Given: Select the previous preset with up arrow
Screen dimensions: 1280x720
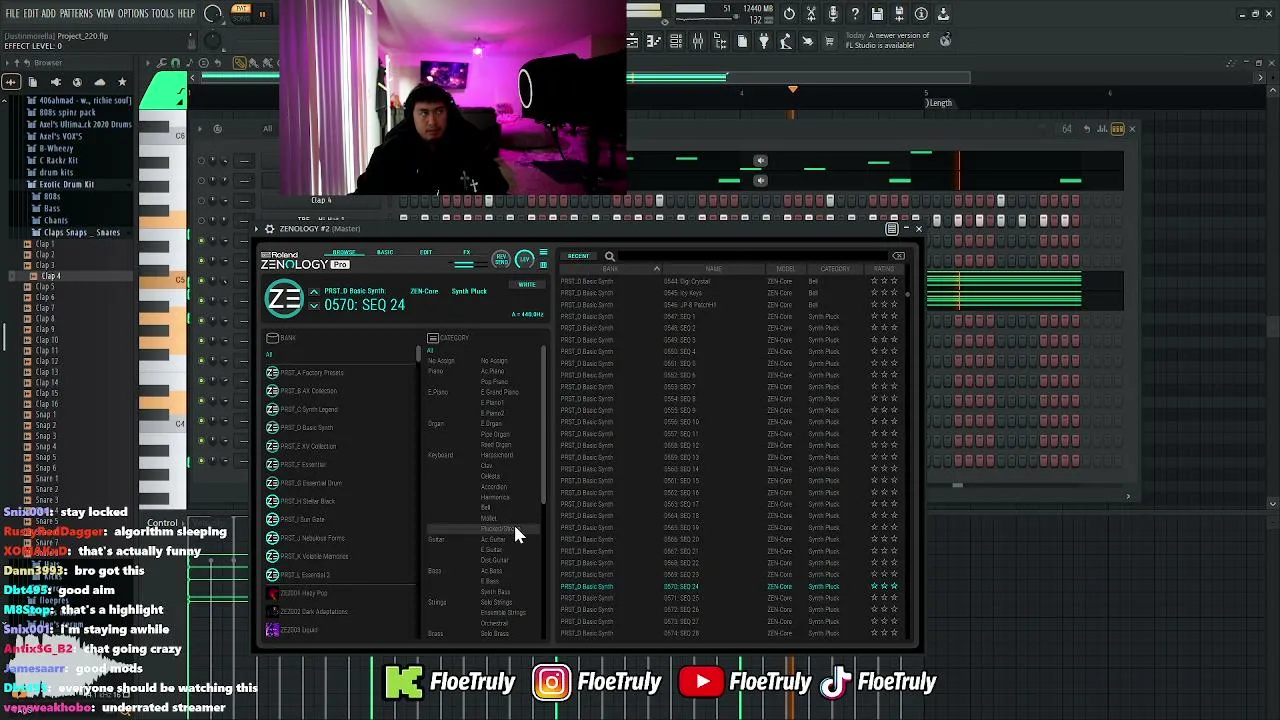Looking at the screenshot, I should pyautogui.click(x=314, y=292).
